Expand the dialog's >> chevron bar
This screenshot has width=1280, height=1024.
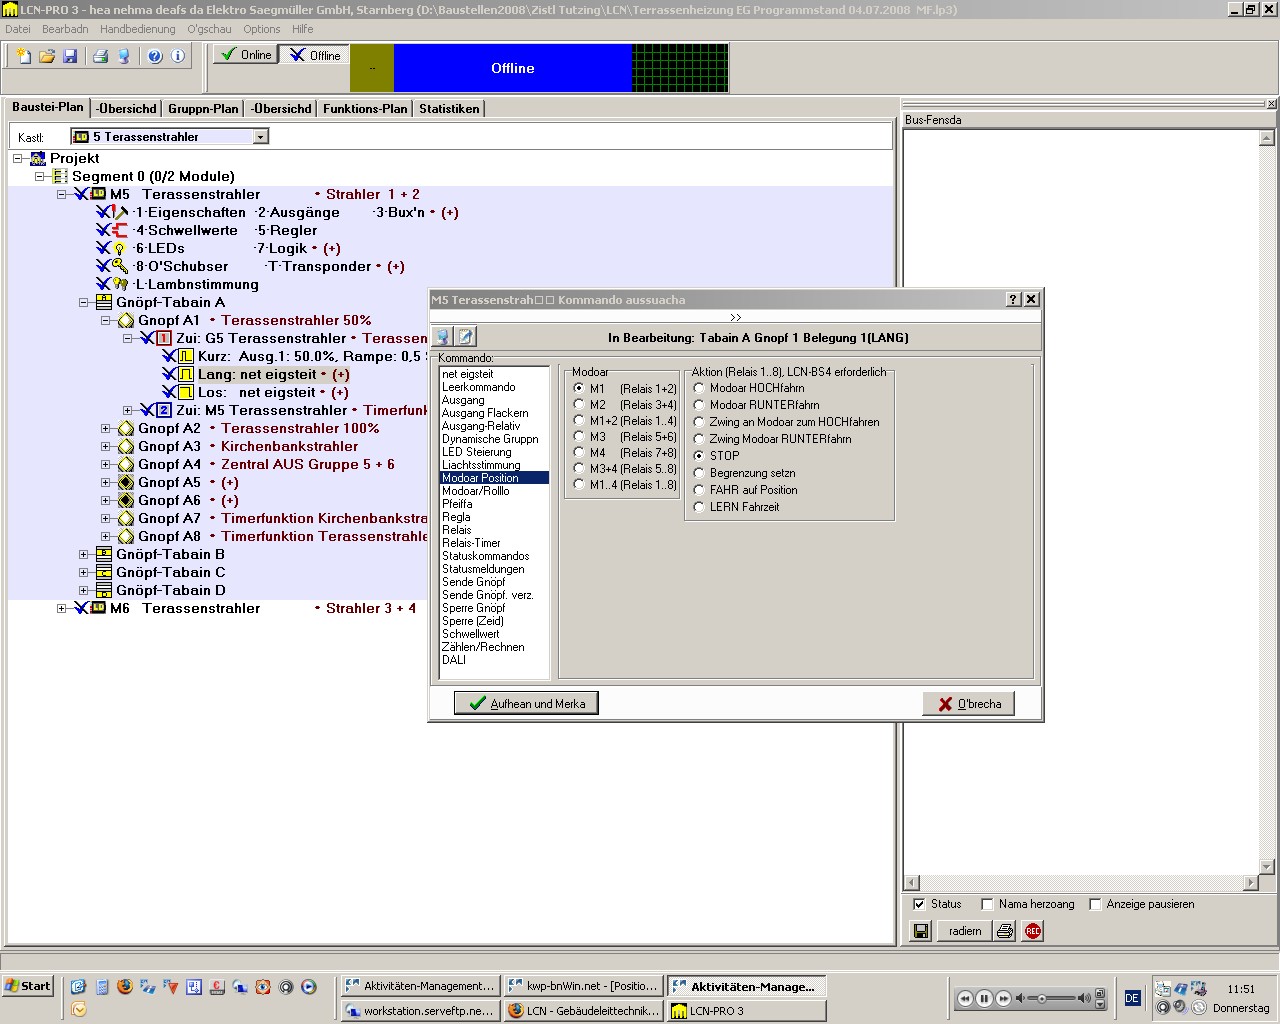(736, 317)
